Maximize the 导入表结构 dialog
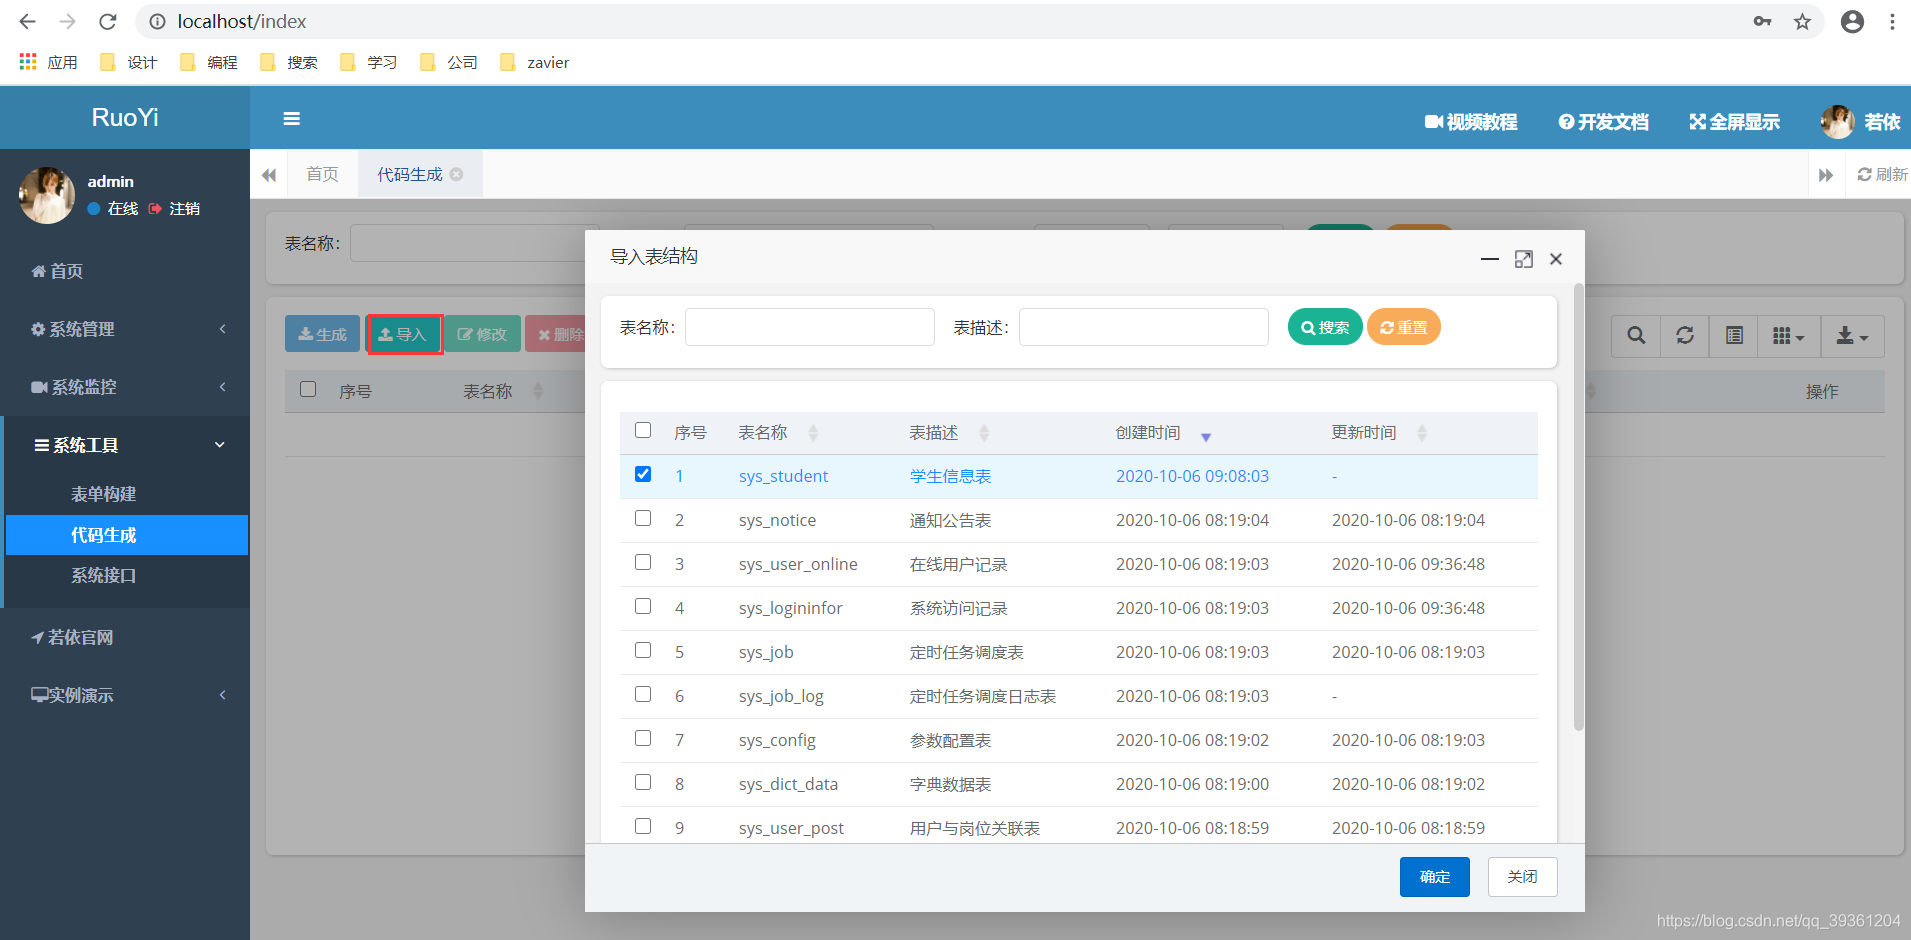 [1524, 259]
